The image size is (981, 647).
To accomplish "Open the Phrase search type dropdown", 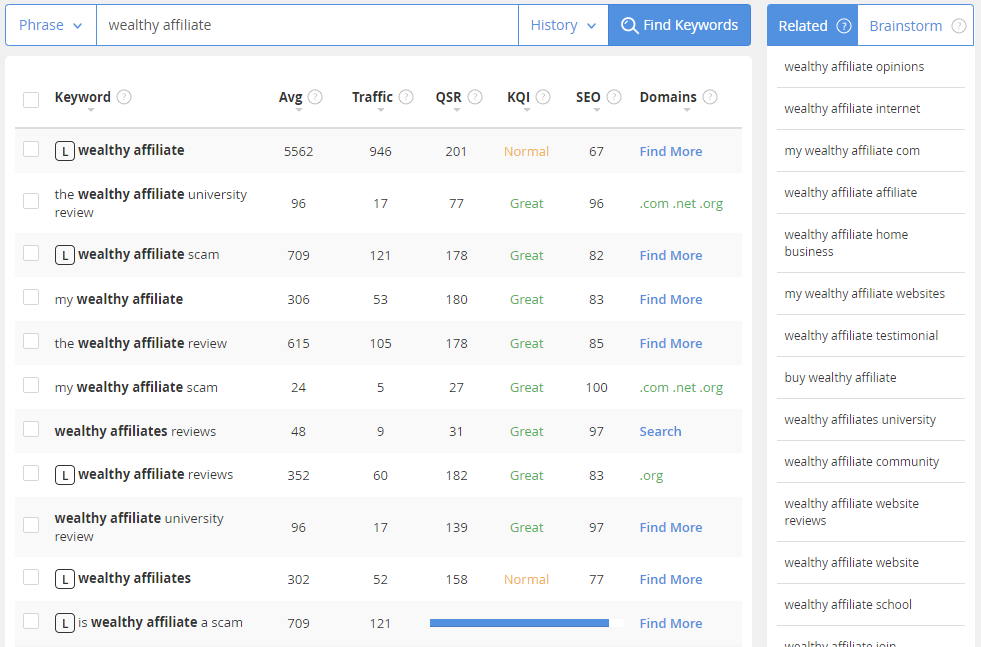I will point(51,25).
